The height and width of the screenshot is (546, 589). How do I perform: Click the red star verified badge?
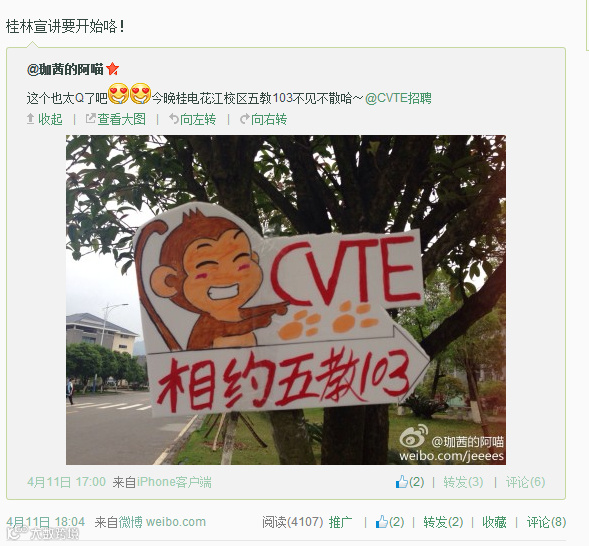tap(112, 69)
